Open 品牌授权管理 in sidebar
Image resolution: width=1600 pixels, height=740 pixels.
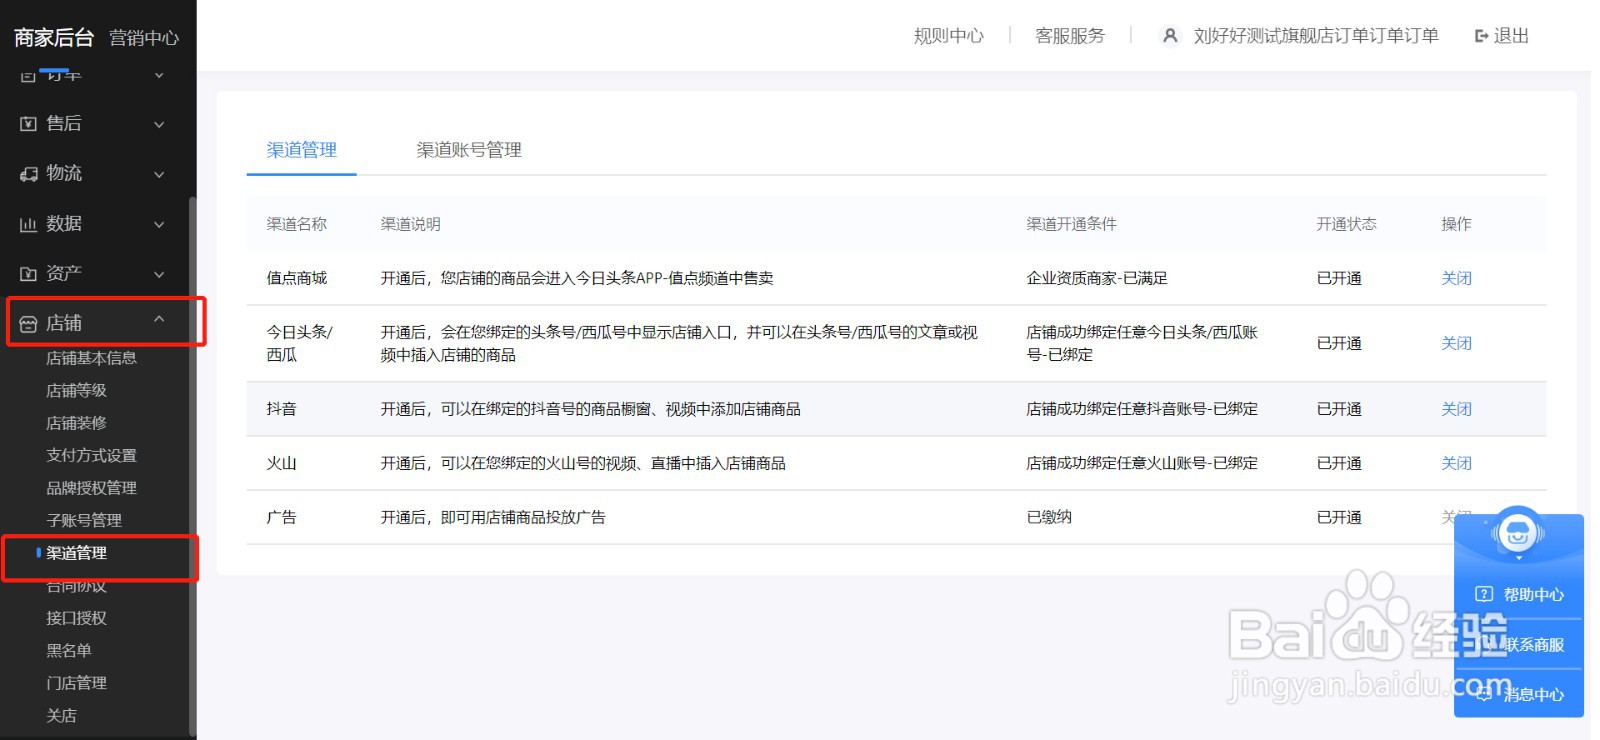[91, 488]
